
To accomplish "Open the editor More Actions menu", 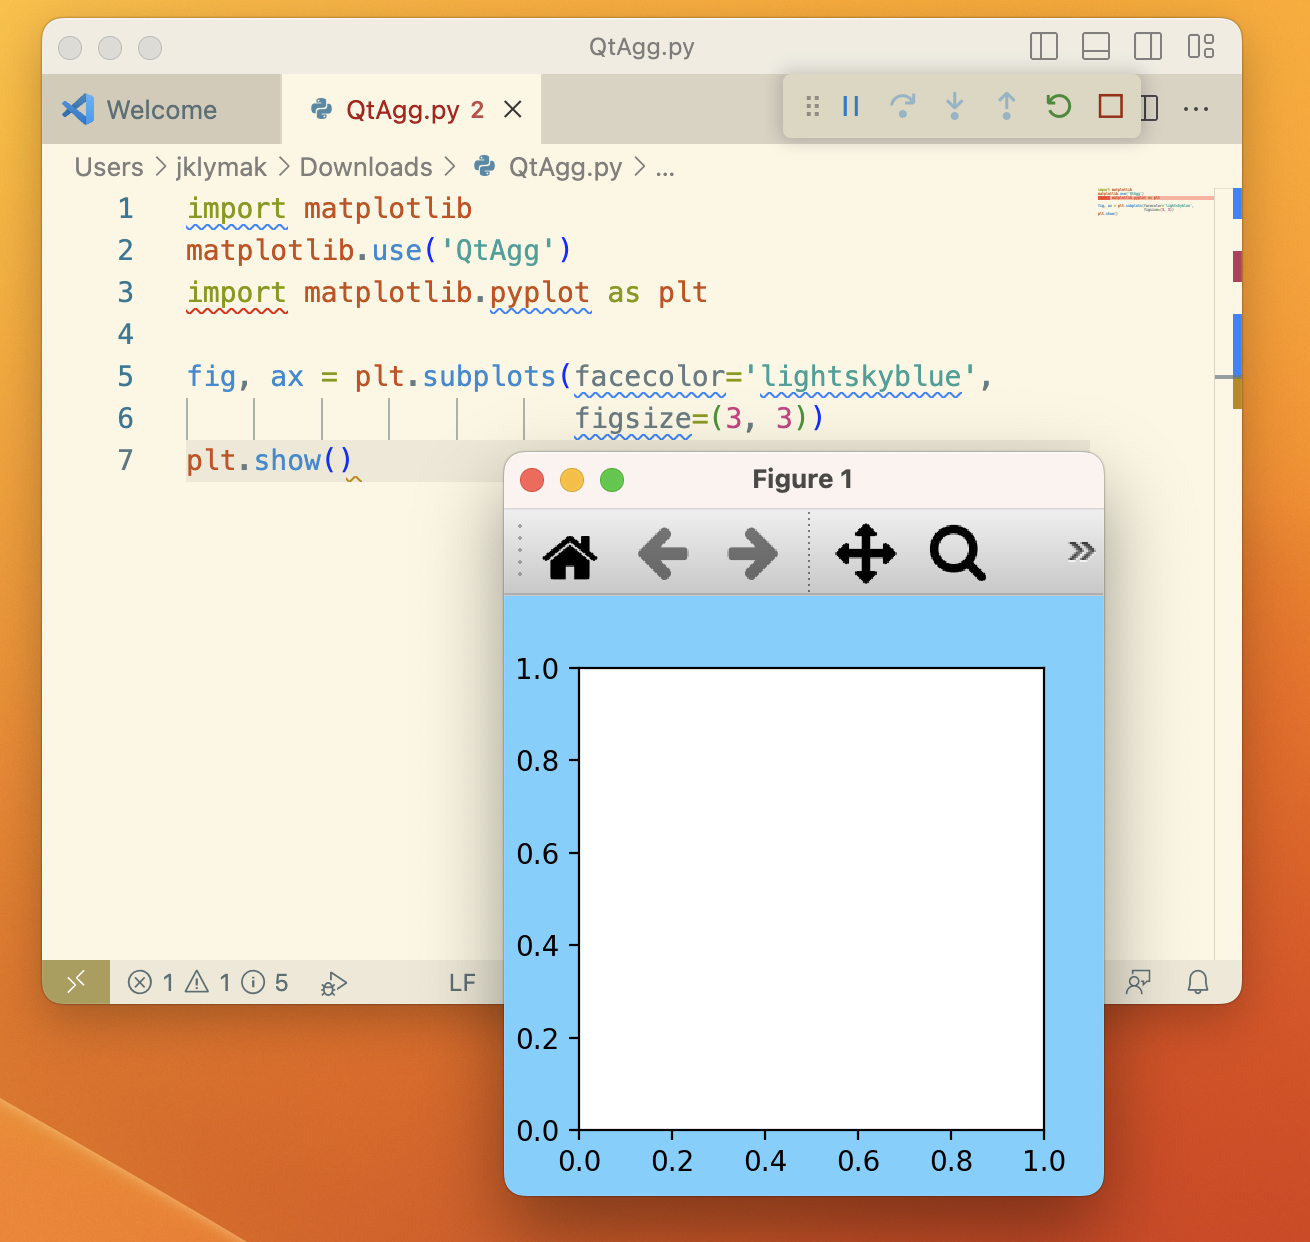I will (1196, 109).
